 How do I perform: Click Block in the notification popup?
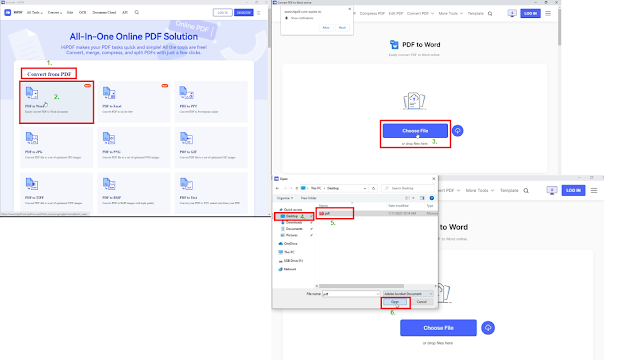click(x=342, y=27)
